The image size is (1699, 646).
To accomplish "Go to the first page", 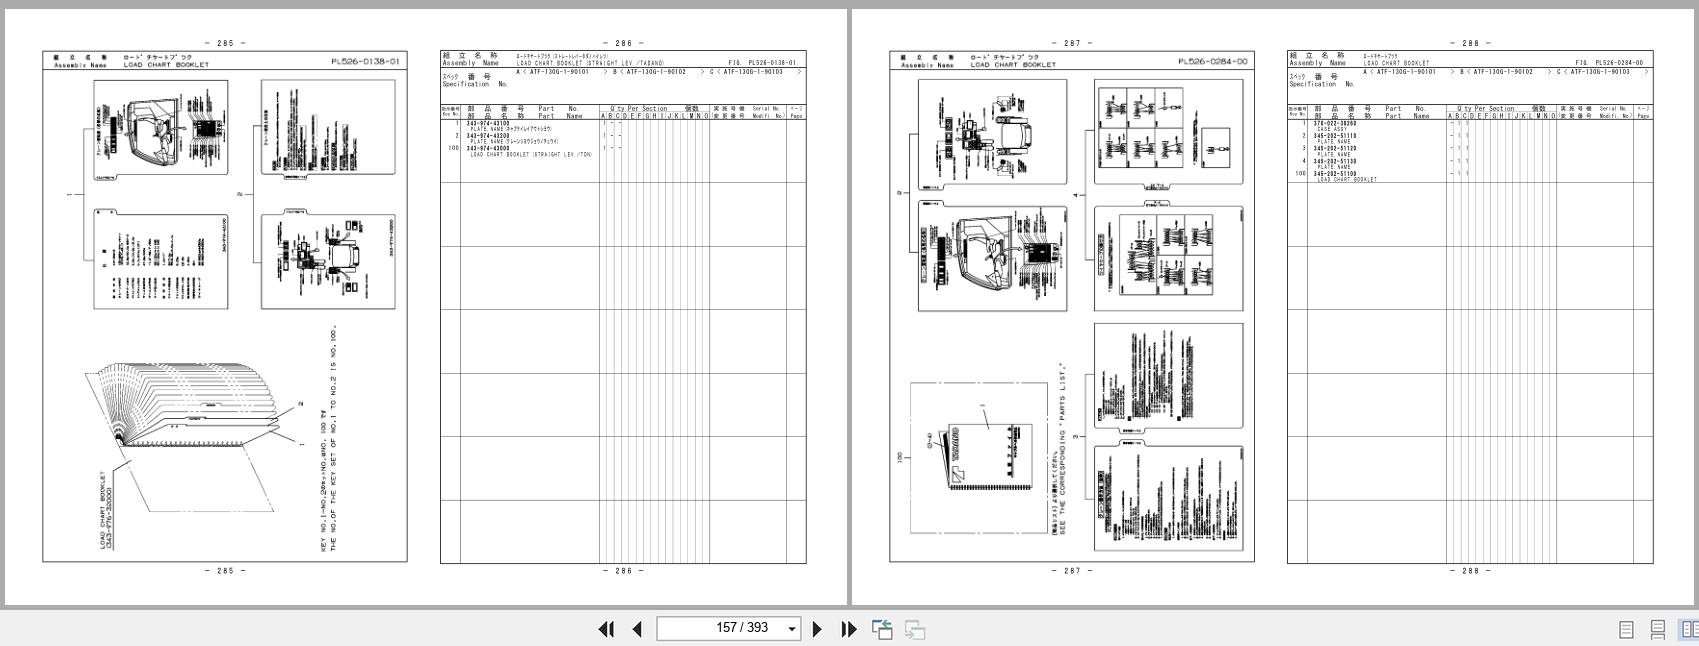I will point(606,629).
